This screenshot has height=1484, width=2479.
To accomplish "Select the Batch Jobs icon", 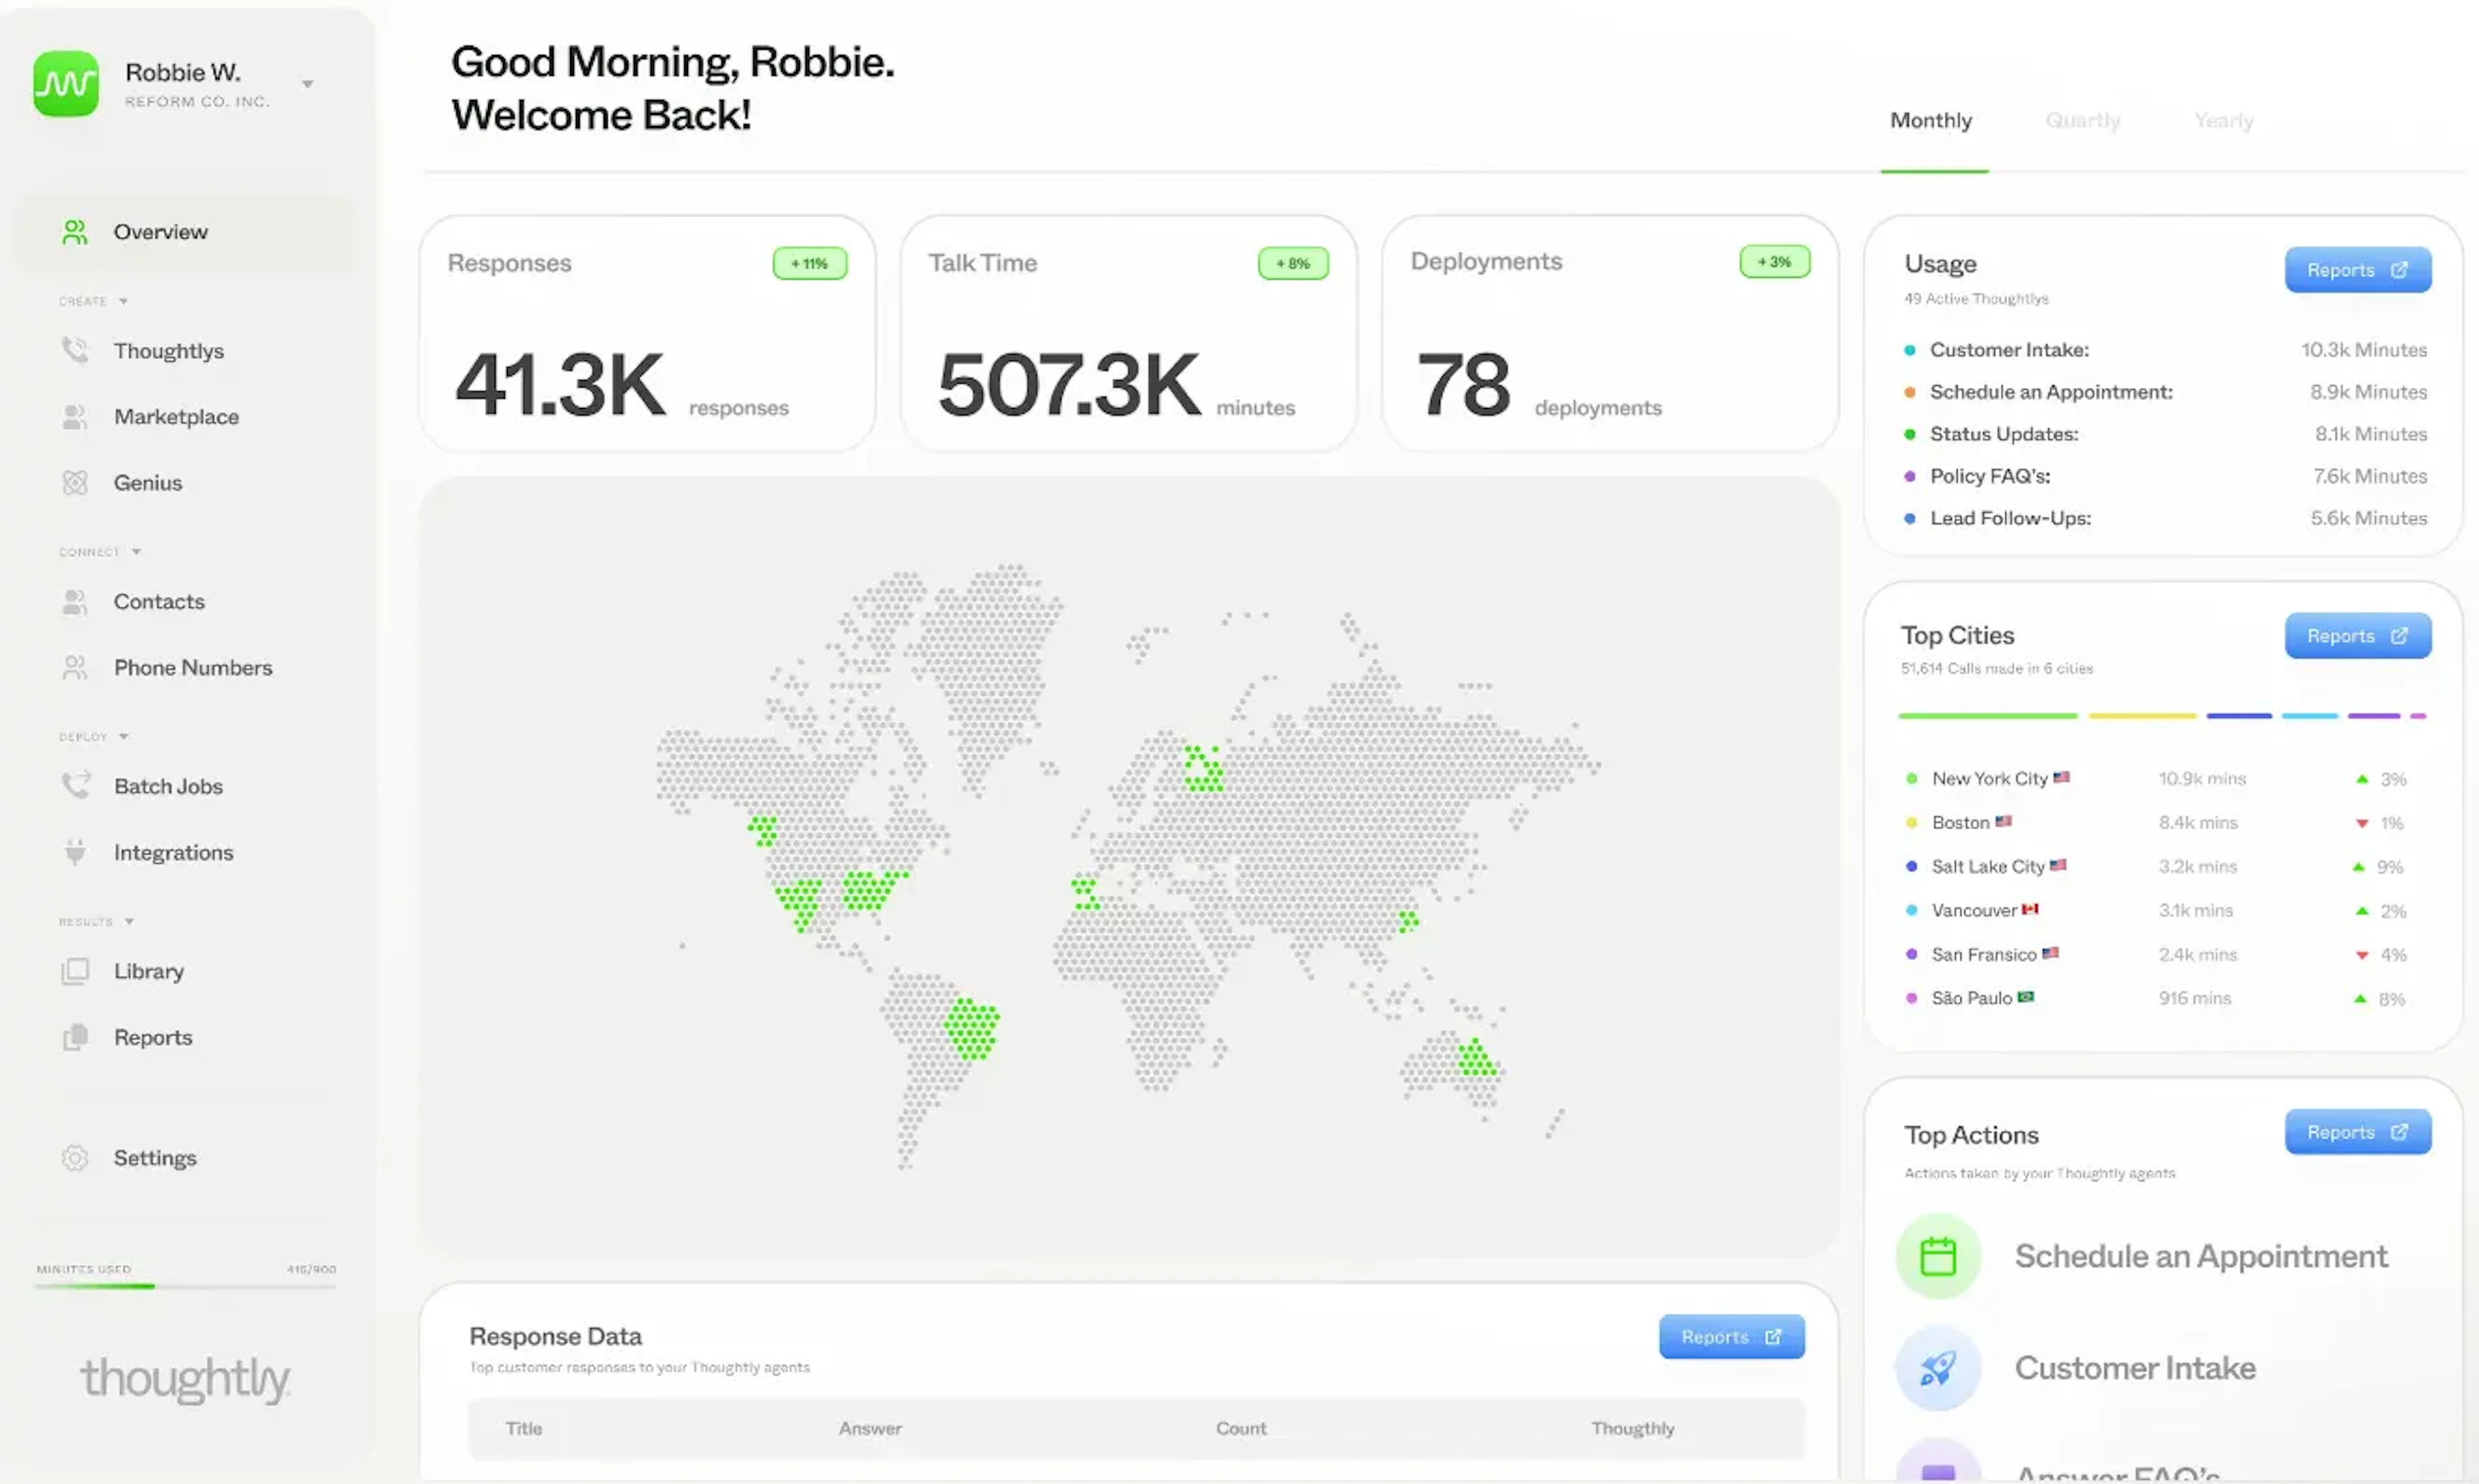I will click(x=75, y=786).
